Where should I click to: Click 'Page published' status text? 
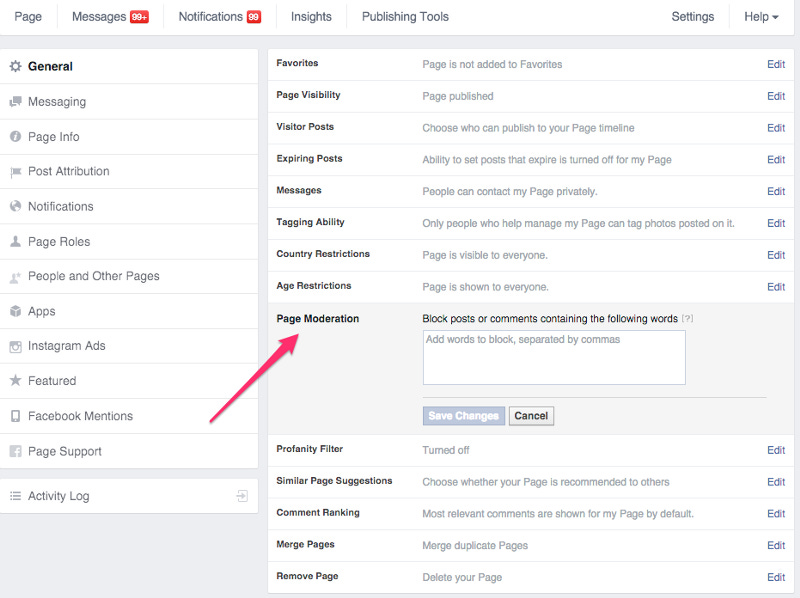pos(458,96)
